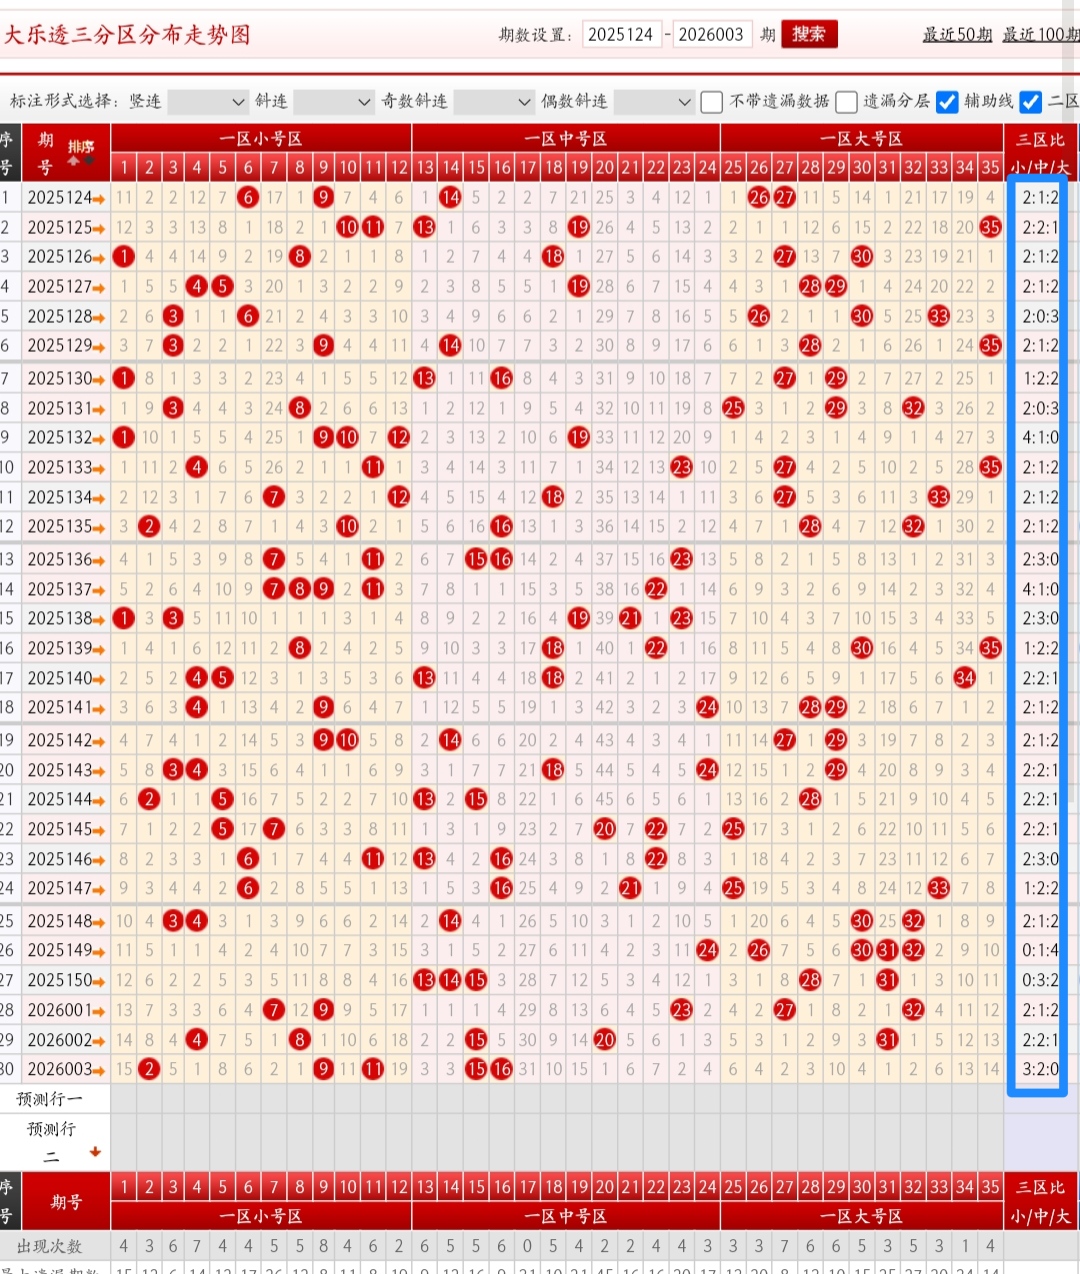The image size is (1080, 1274).
Task: Open the arrow icon next to 2025140
Action: tap(99, 679)
